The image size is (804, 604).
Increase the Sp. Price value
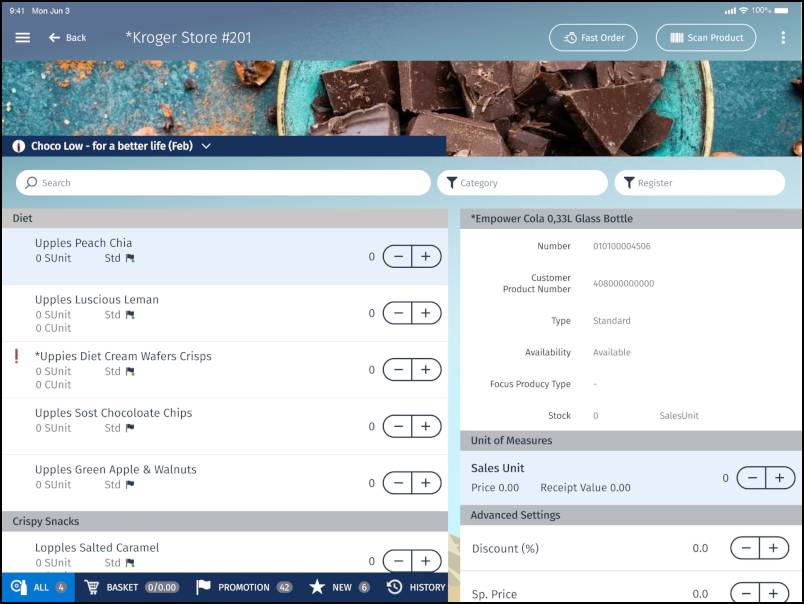(x=774, y=594)
